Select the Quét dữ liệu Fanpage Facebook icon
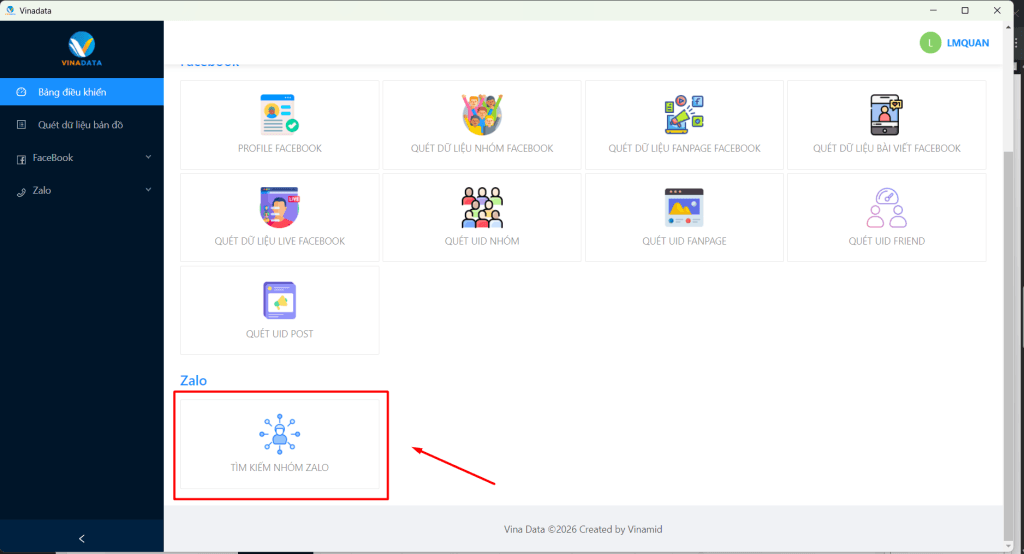Image resolution: width=1024 pixels, height=554 pixels. (x=684, y=115)
